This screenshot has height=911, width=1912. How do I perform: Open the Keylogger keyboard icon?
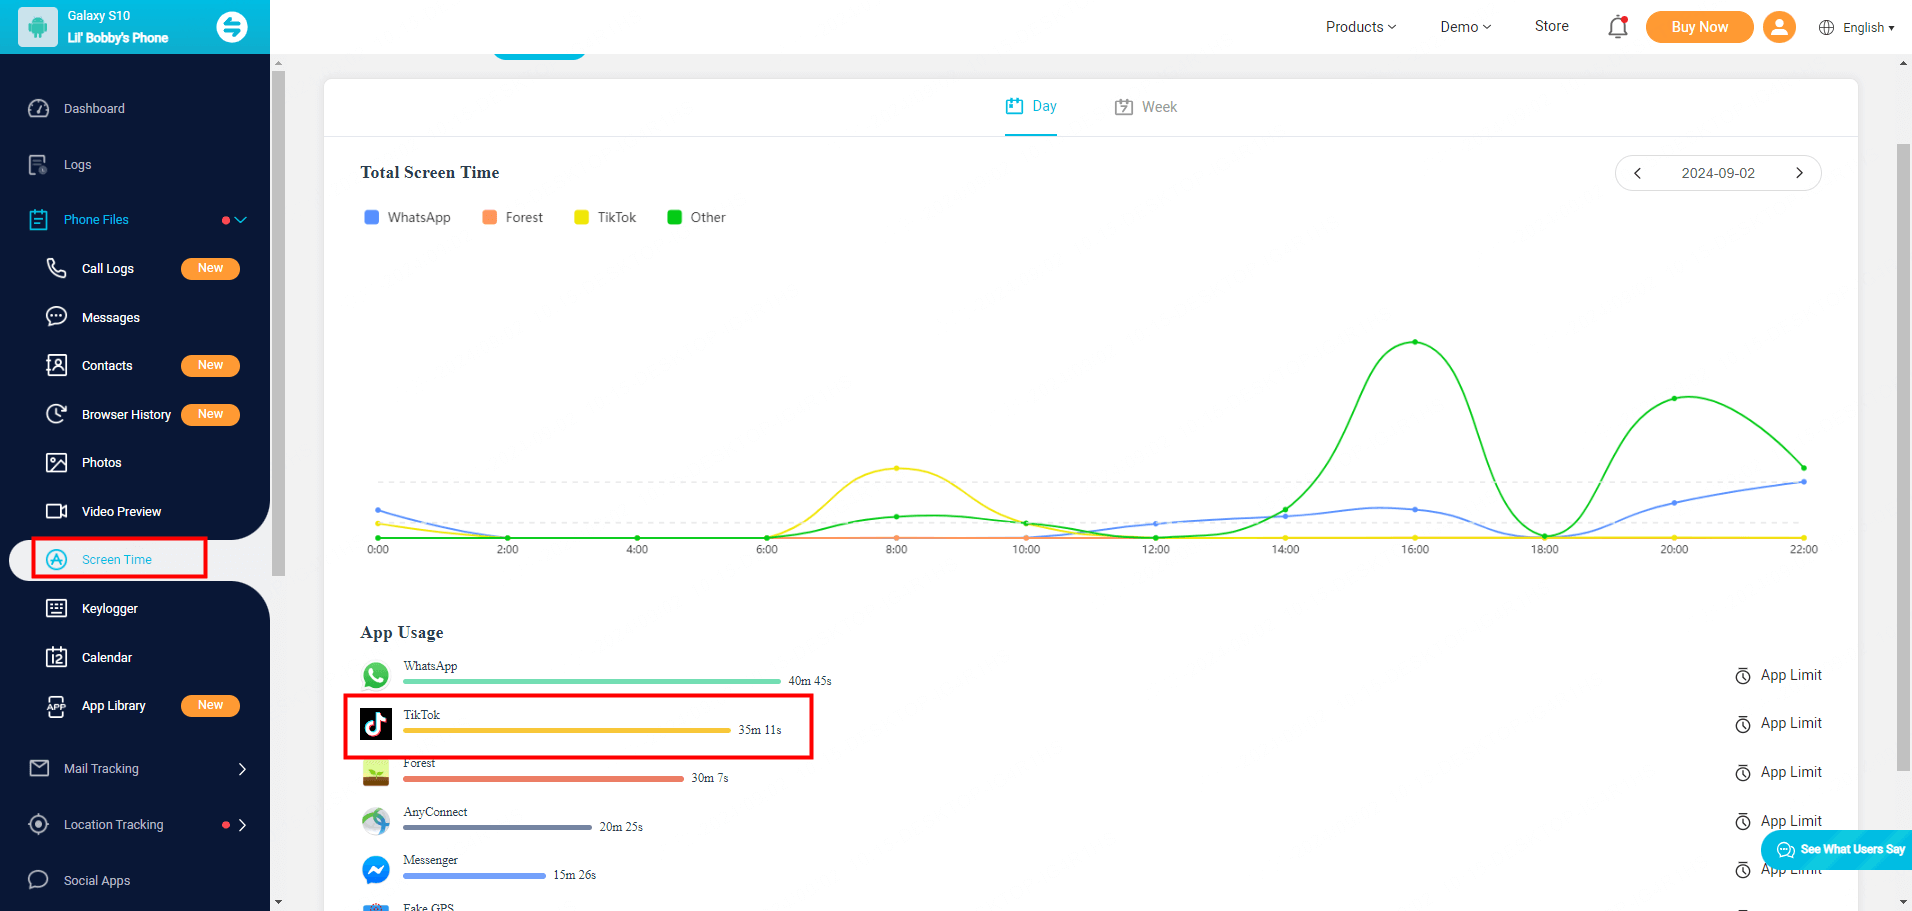57,608
